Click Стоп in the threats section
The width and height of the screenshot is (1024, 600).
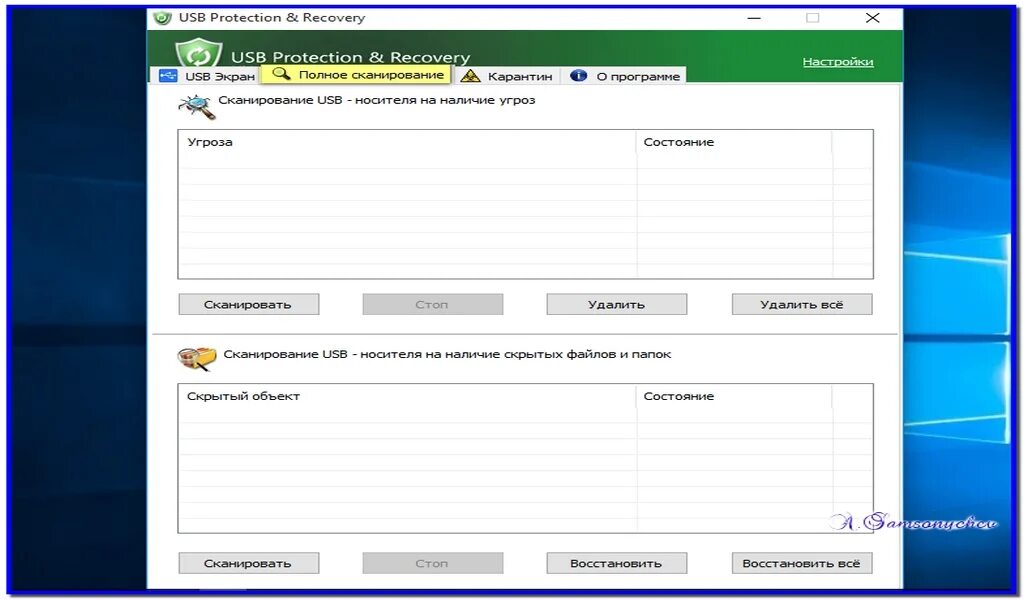433,304
